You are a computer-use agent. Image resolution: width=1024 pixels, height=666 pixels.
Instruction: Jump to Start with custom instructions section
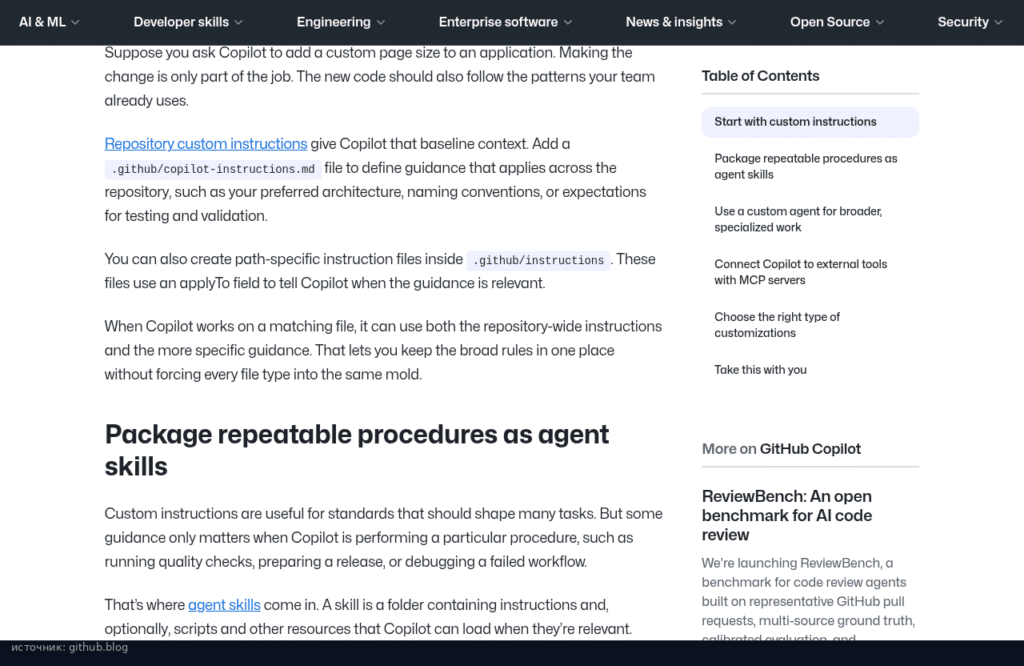pyautogui.click(x=810, y=122)
